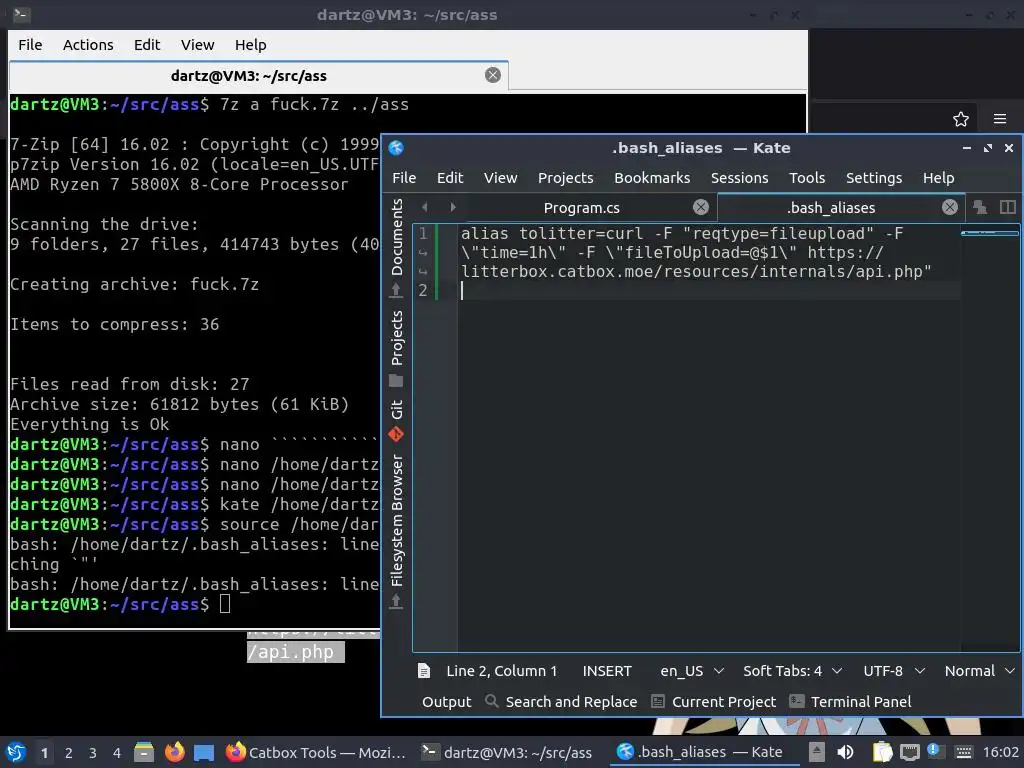
Task: Toggle the Output panel in Kate
Action: (x=446, y=701)
